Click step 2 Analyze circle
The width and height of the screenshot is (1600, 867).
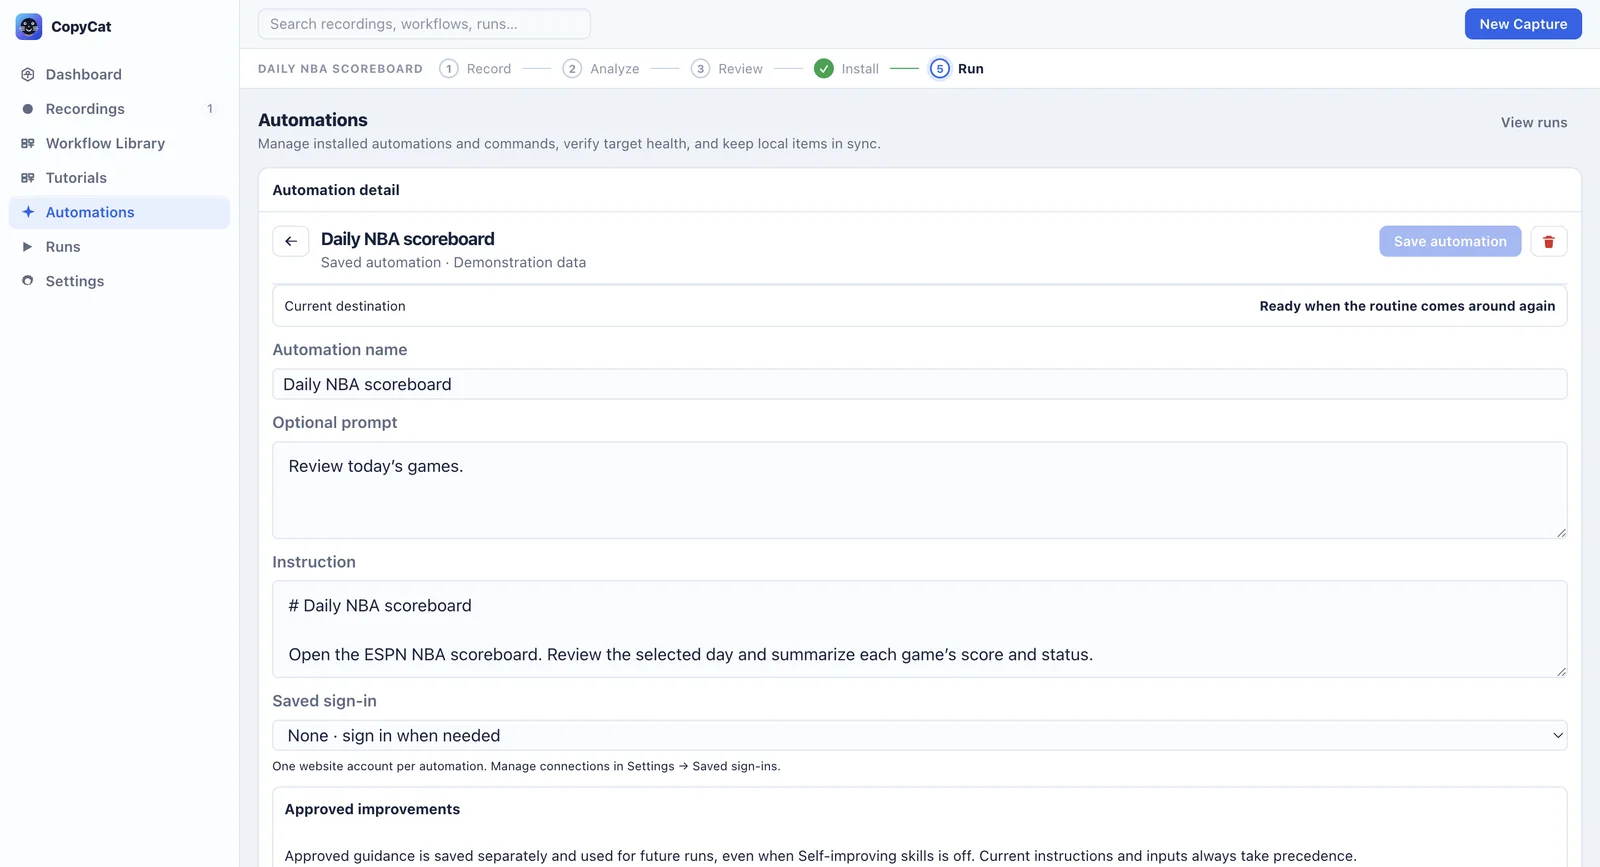click(x=572, y=68)
